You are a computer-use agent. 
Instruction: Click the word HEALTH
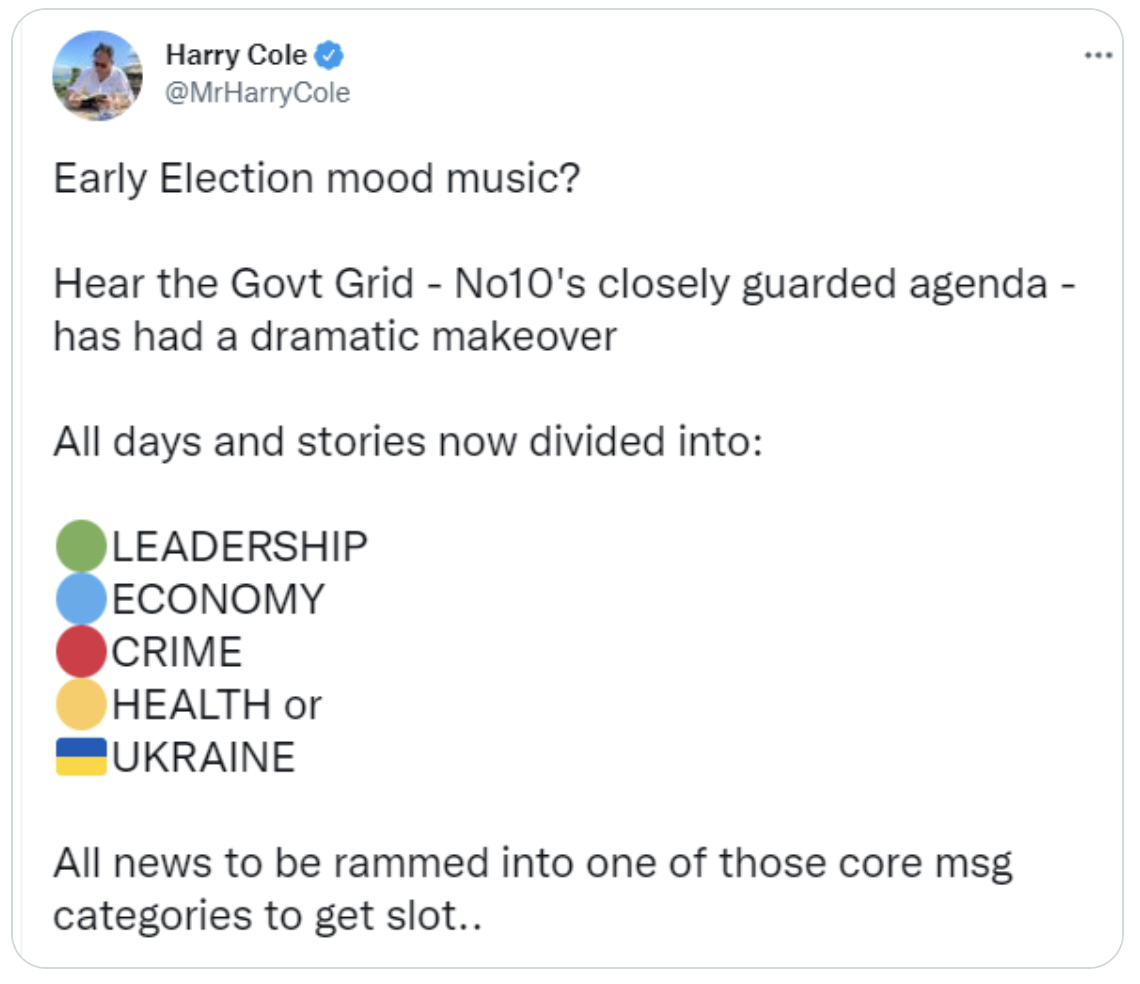[191, 706]
